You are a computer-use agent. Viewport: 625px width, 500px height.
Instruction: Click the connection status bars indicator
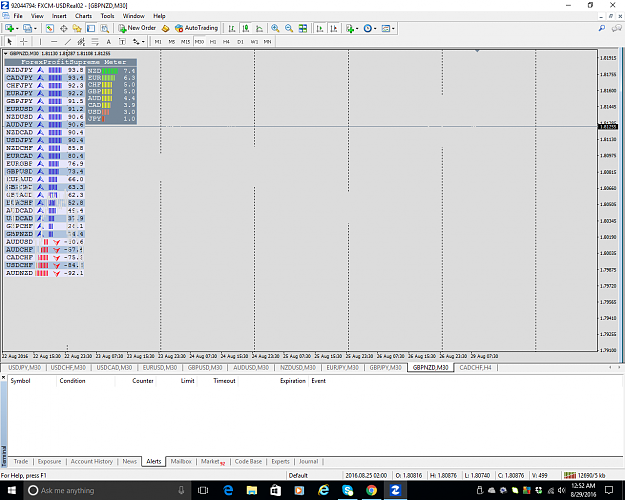tap(570, 475)
